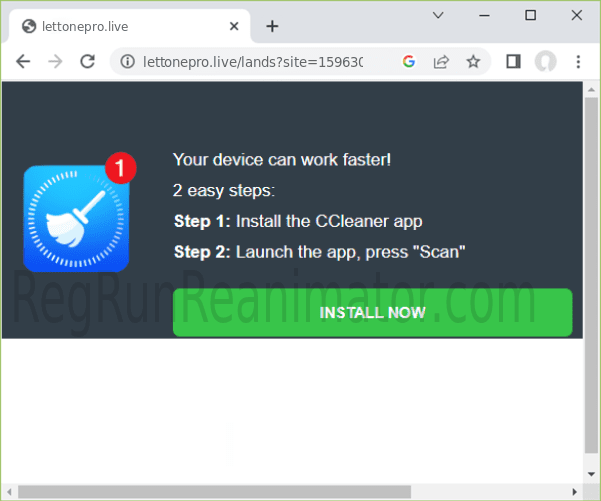This screenshot has height=501, width=601.
Task: Click the Google icon in address bar
Action: pyautogui.click(x=408, y=62)
